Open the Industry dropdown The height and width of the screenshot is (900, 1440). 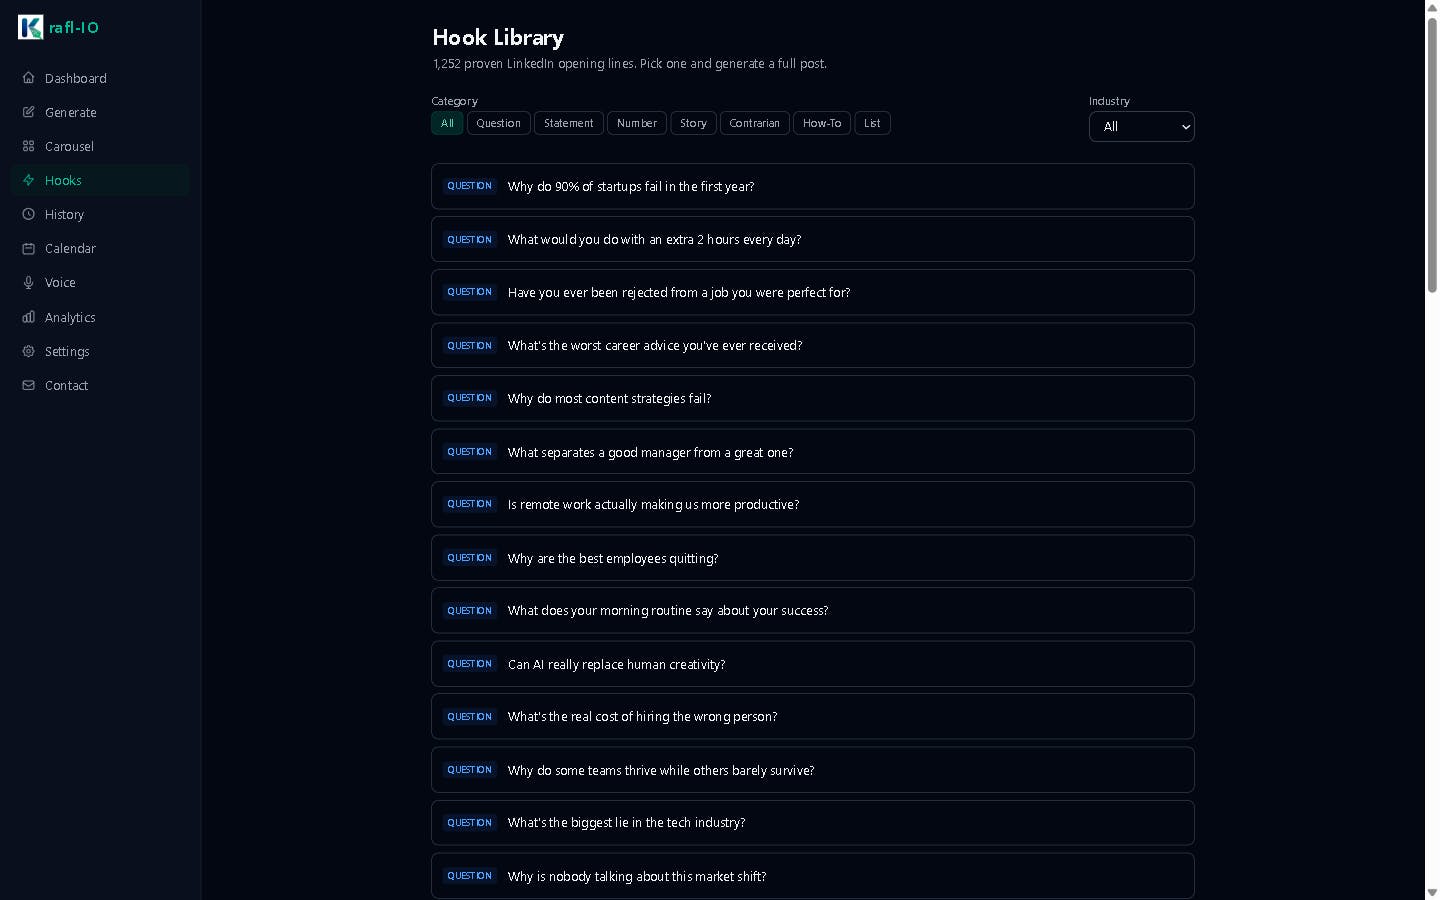[1141, 126]
